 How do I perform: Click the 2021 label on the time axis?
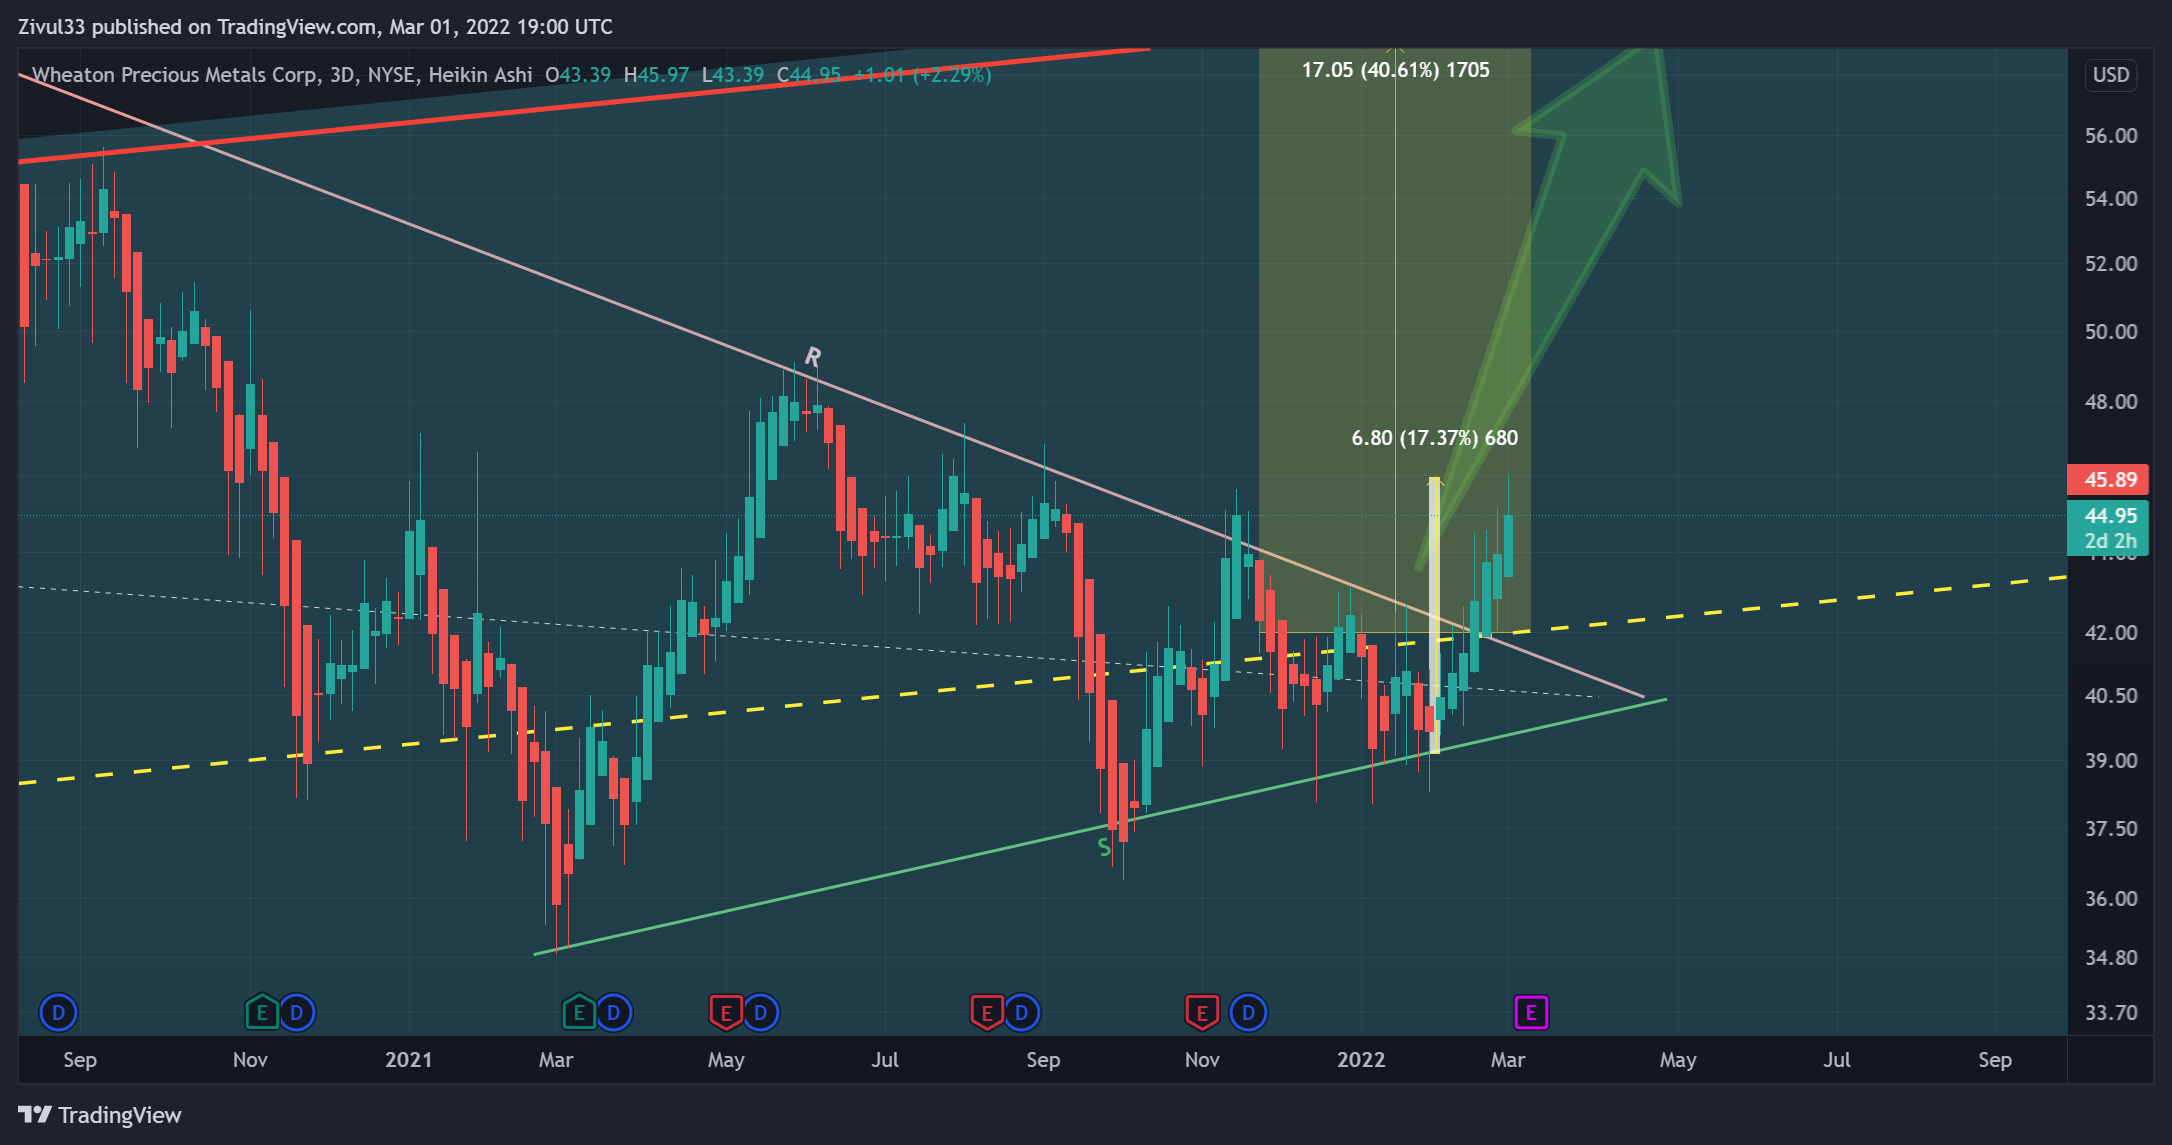coord(409,1060)
